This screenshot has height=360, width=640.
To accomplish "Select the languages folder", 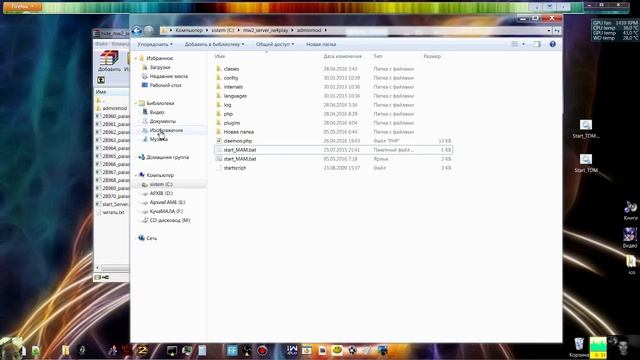I will (235, 96).
